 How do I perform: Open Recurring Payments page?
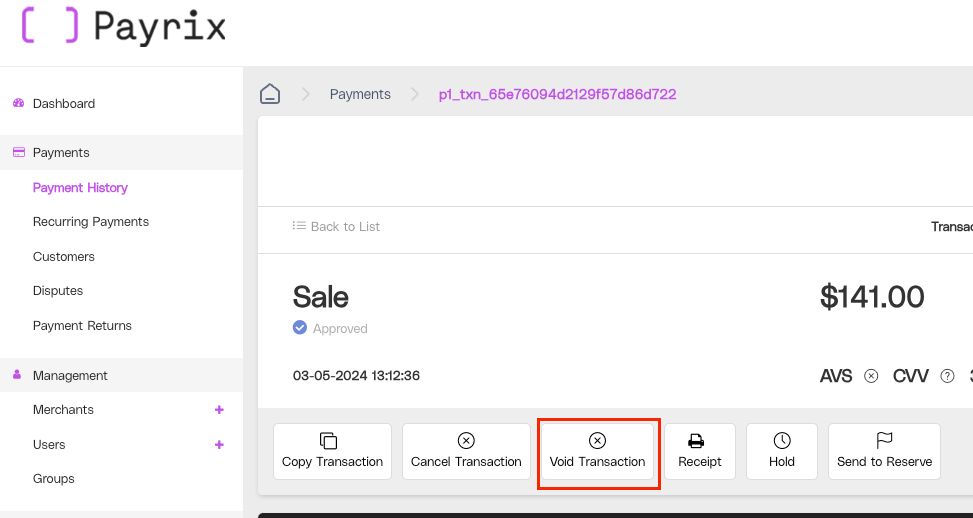91,221
